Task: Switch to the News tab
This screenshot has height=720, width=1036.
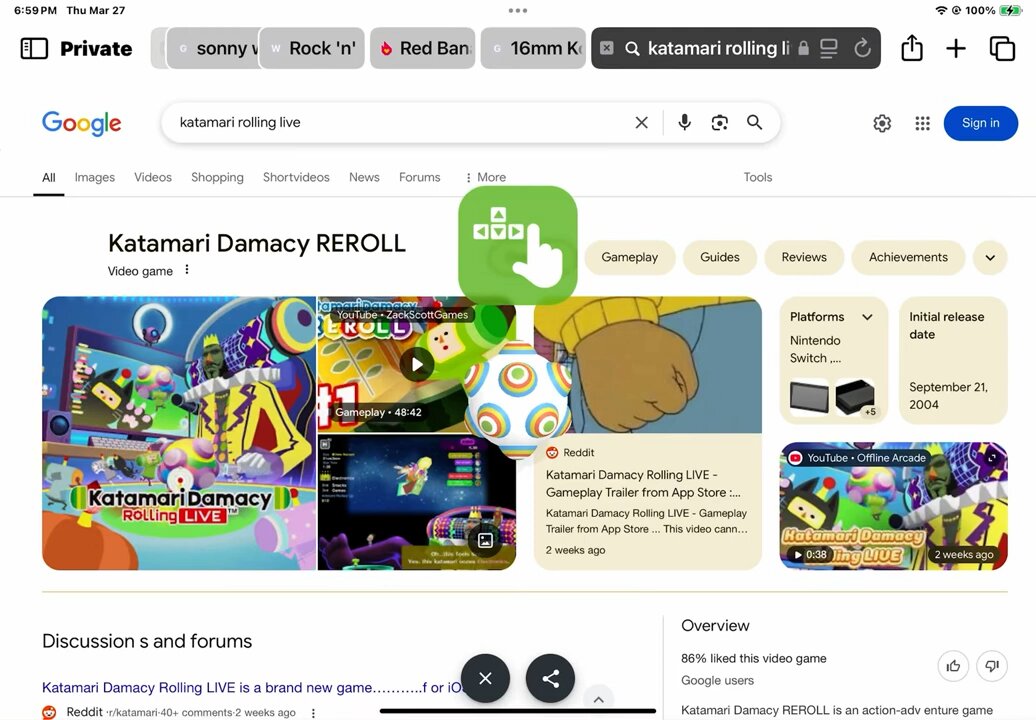Action: pos(364,177)
